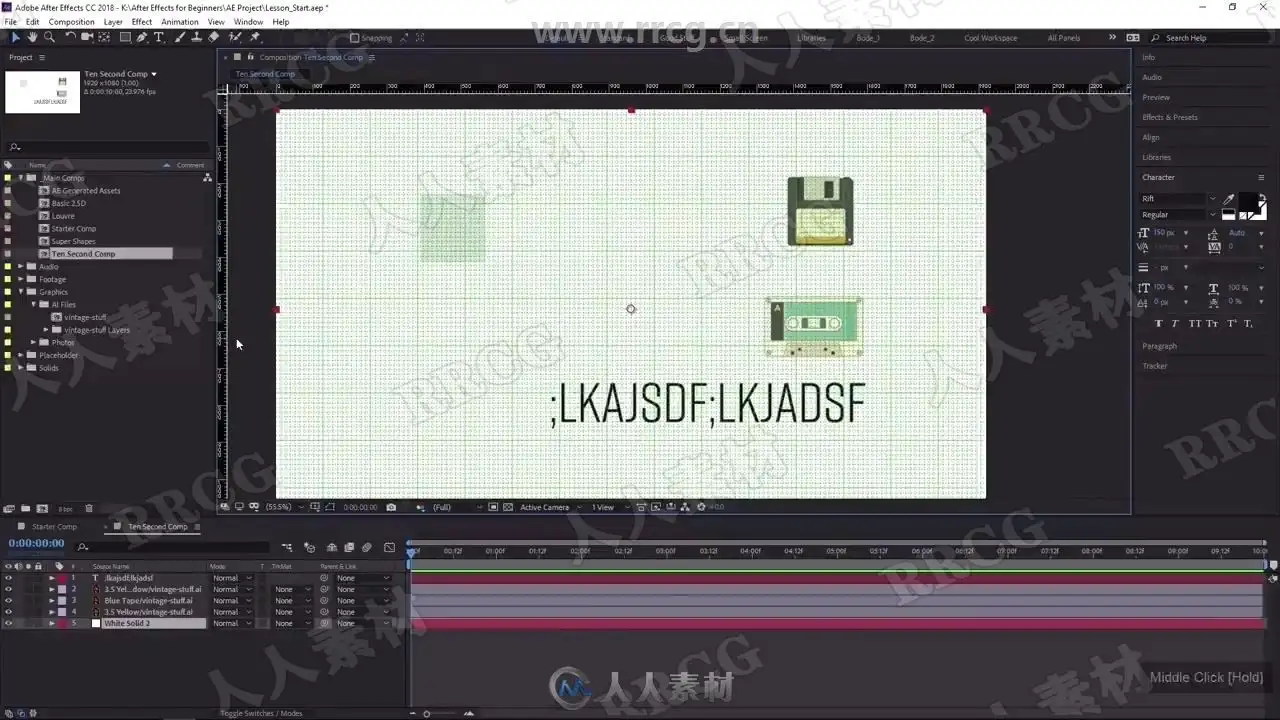This screenshot has height=720, width=1280.
Task: Select the Zoom magnifier tool
Action: click(x=49, y=37)
